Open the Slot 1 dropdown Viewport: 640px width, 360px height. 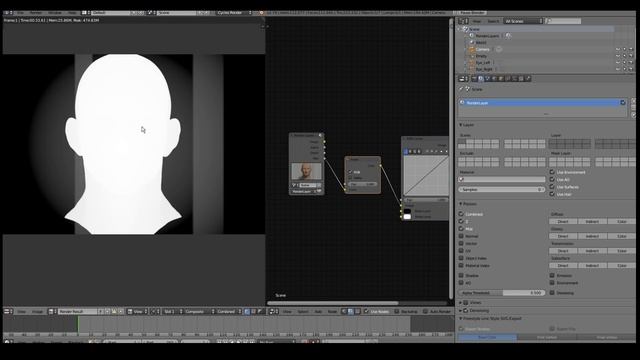coord(172,311)
